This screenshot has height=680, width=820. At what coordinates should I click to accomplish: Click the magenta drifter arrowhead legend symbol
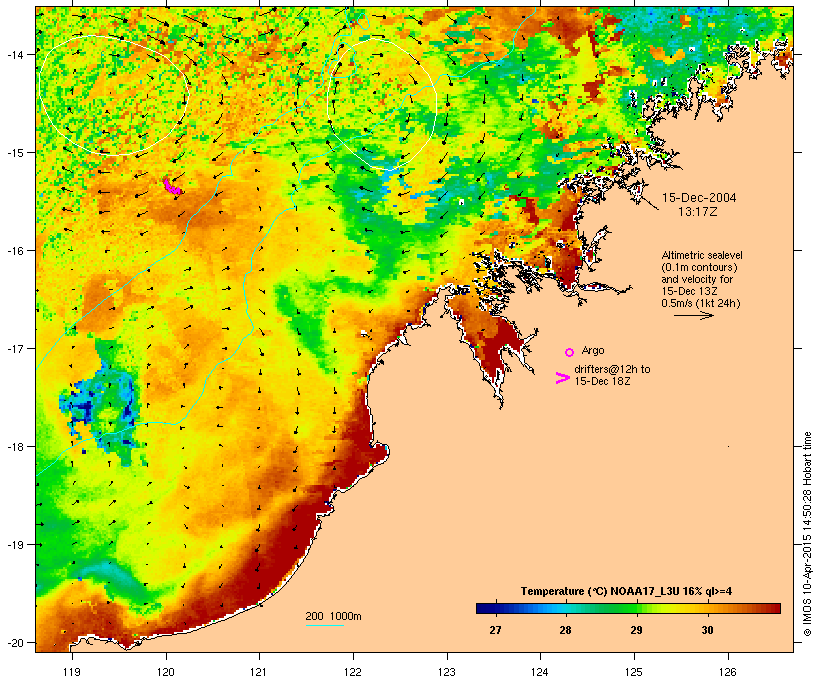562,378
